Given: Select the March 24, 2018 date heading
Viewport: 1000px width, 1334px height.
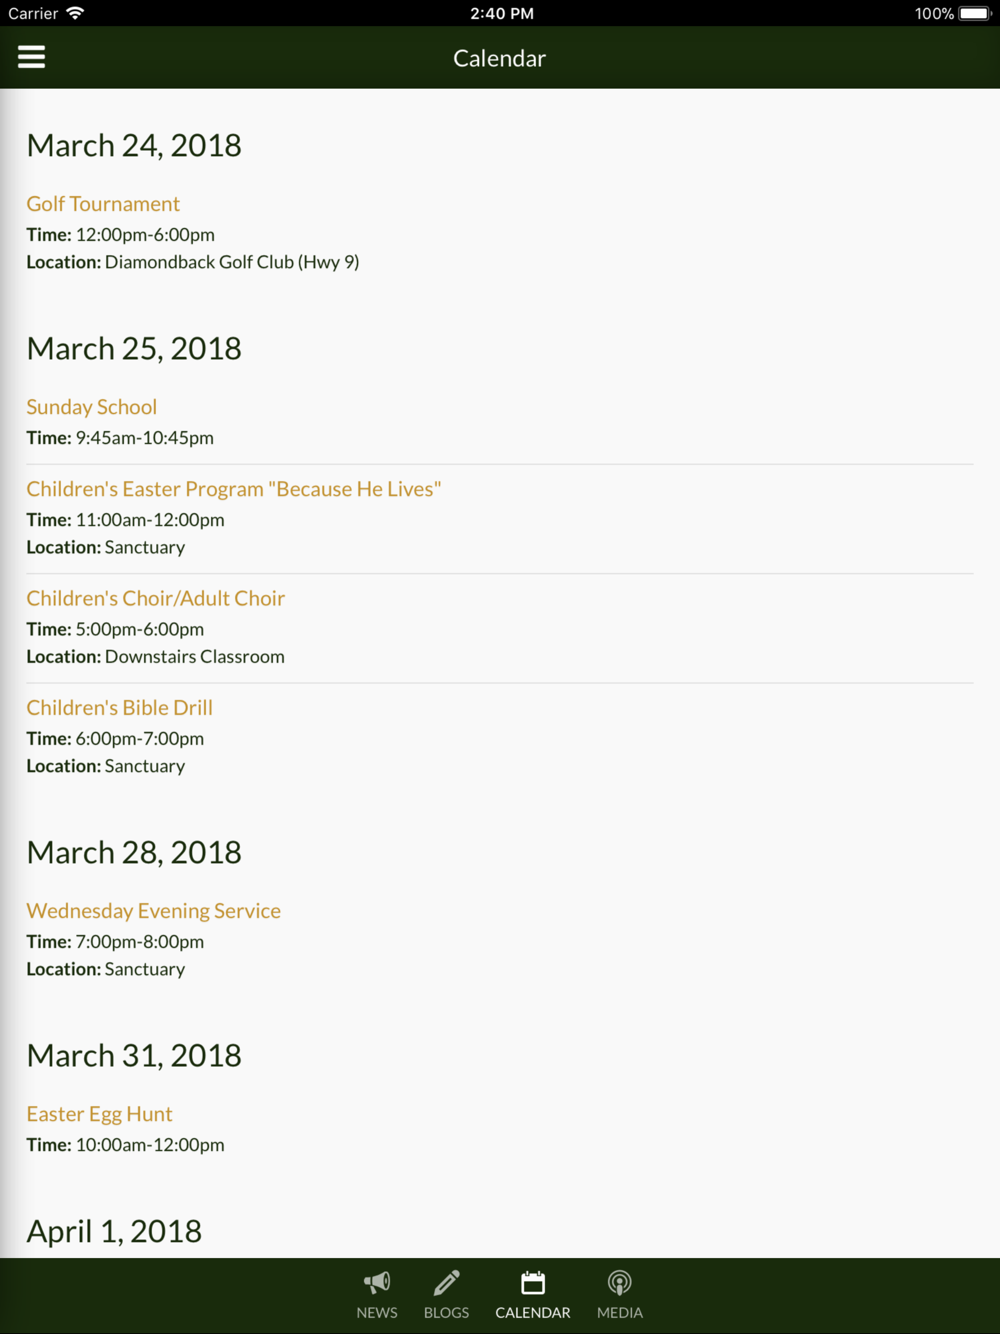Looking at the screenshot, I should coord(134,145).
